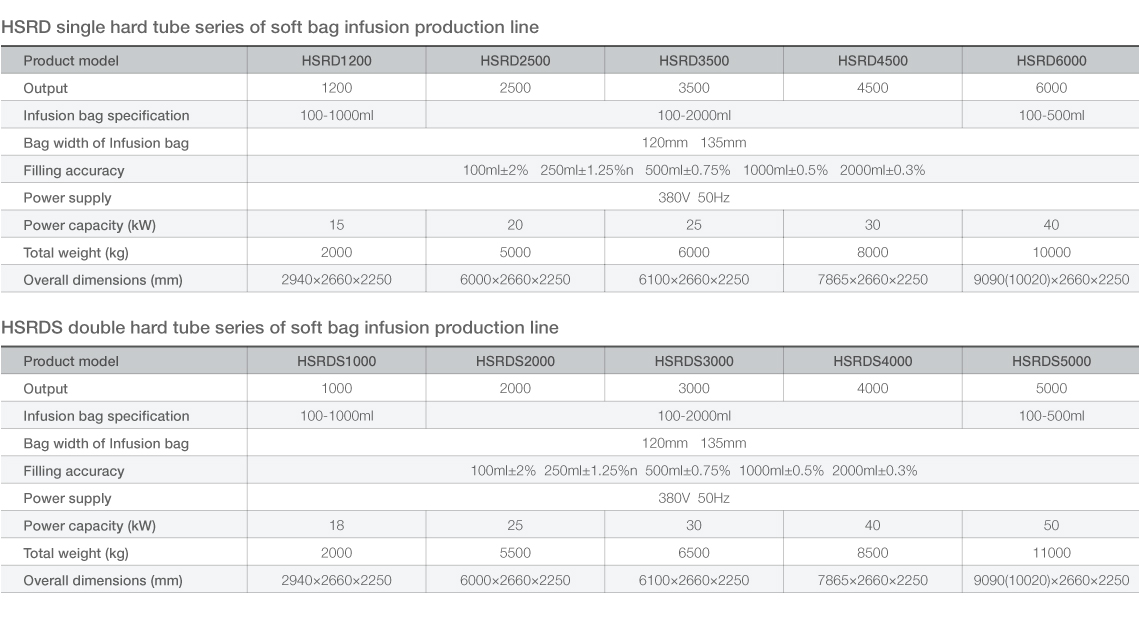
Task: Click the HSRD4500 model header cell
Action: click(872, 61)
